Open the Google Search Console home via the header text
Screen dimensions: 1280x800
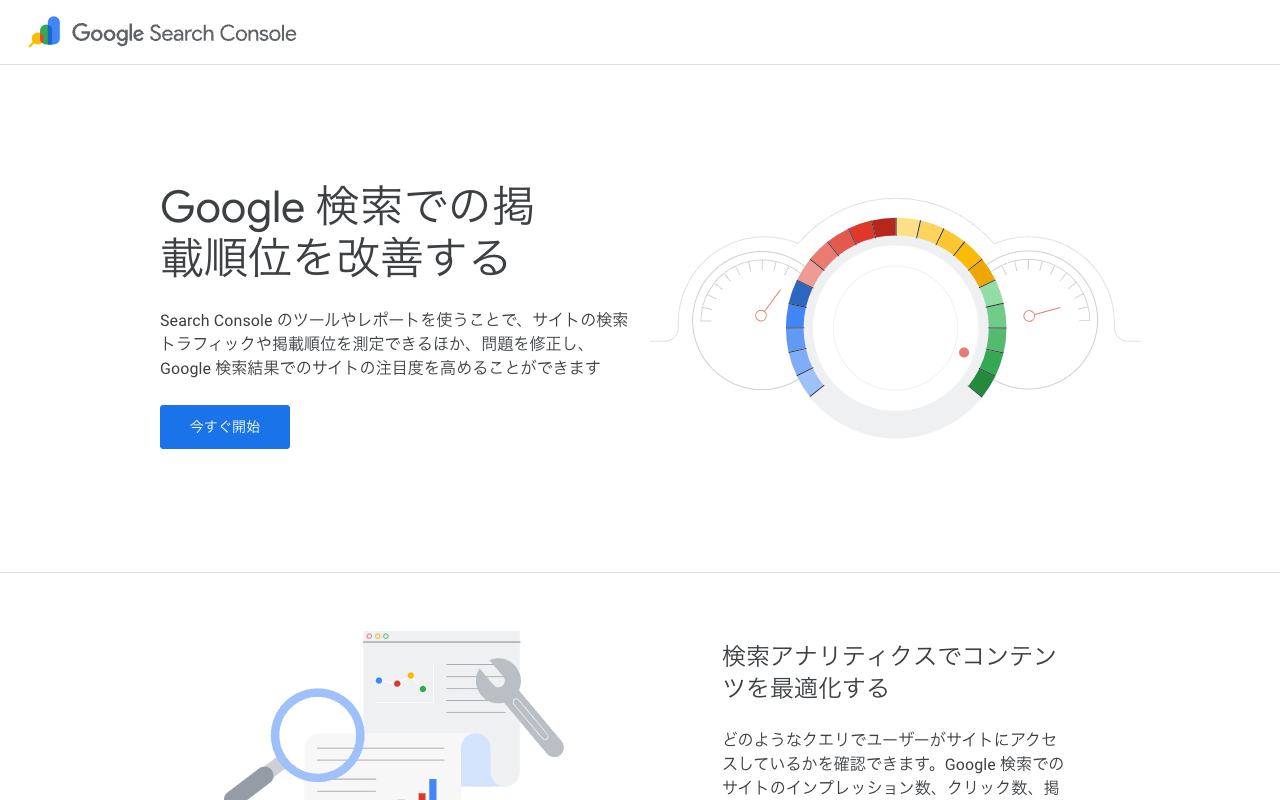[184, 32]
